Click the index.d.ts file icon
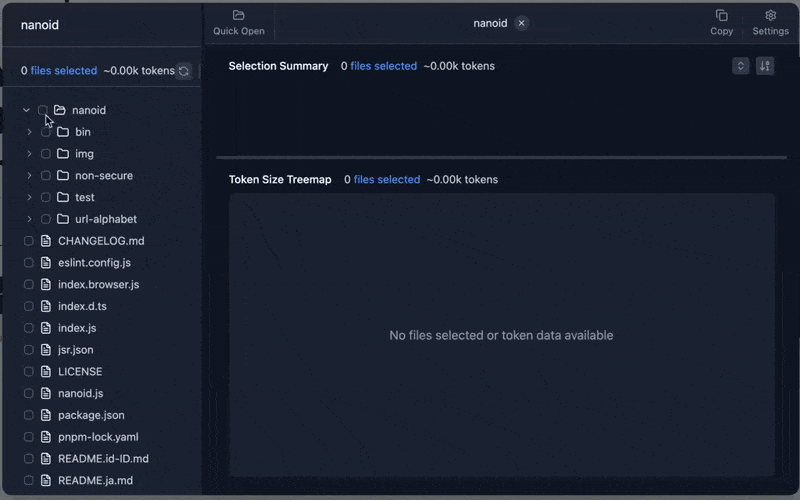Image resolution: width=800 pixels, height=500 pixels. (x=46, y=306)
